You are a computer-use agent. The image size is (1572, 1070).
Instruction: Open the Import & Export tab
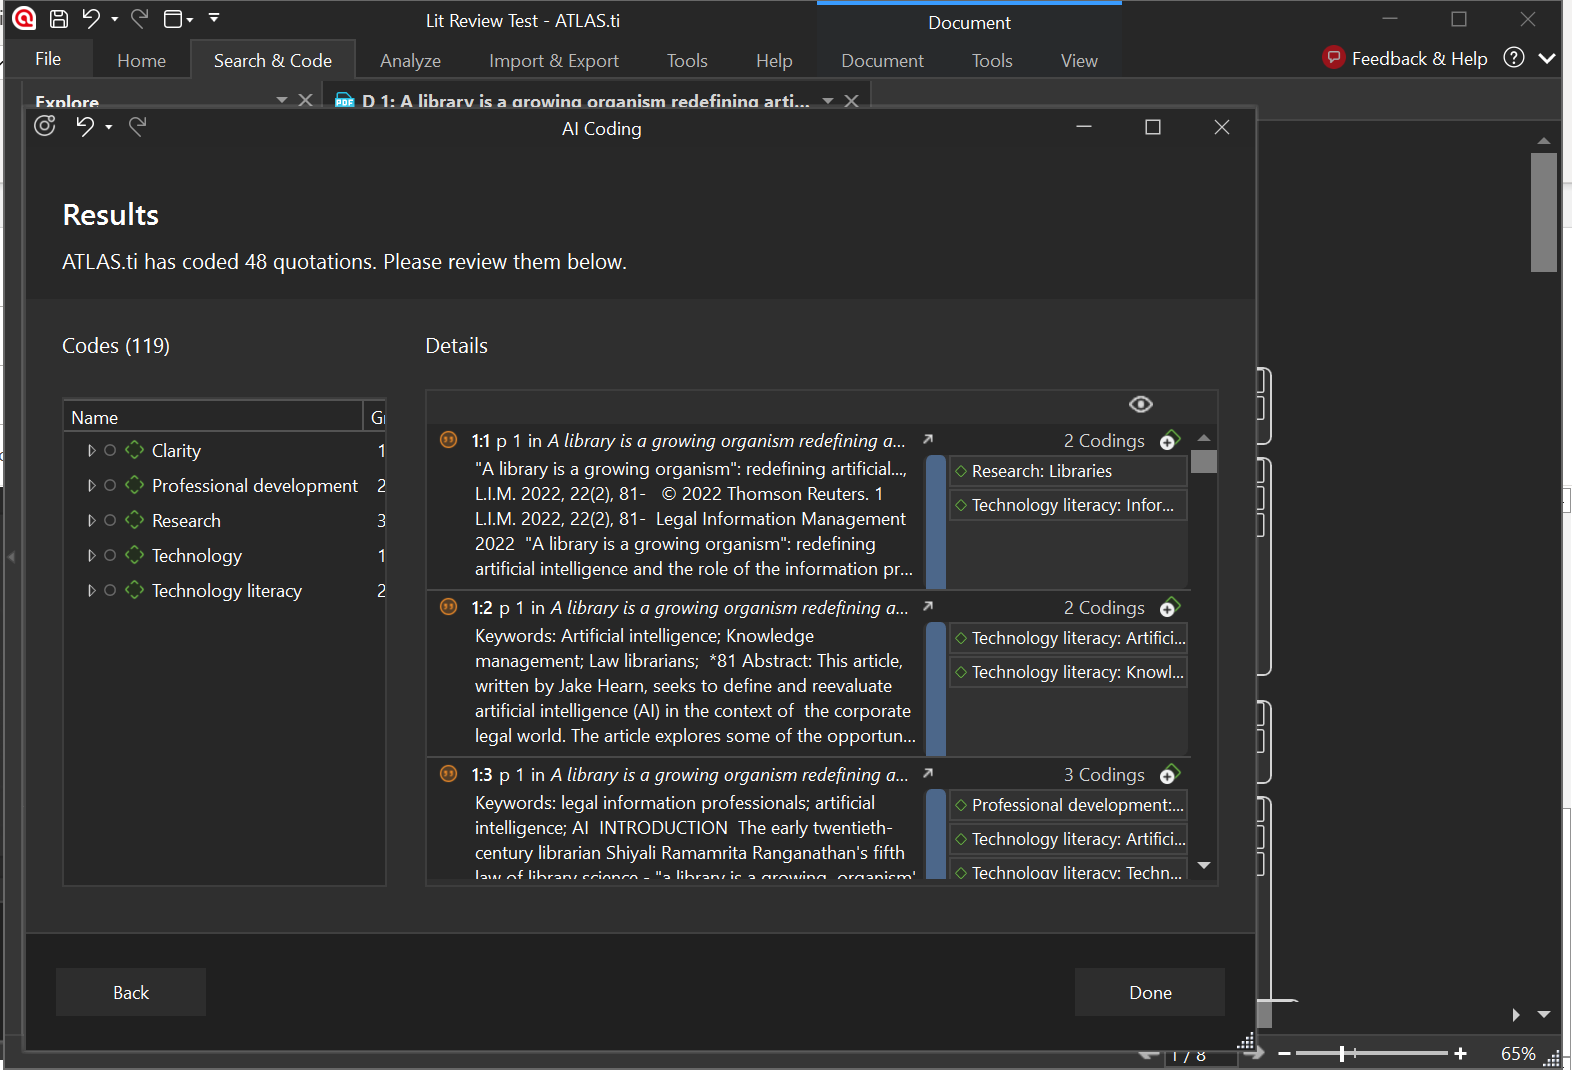(554, 61)
